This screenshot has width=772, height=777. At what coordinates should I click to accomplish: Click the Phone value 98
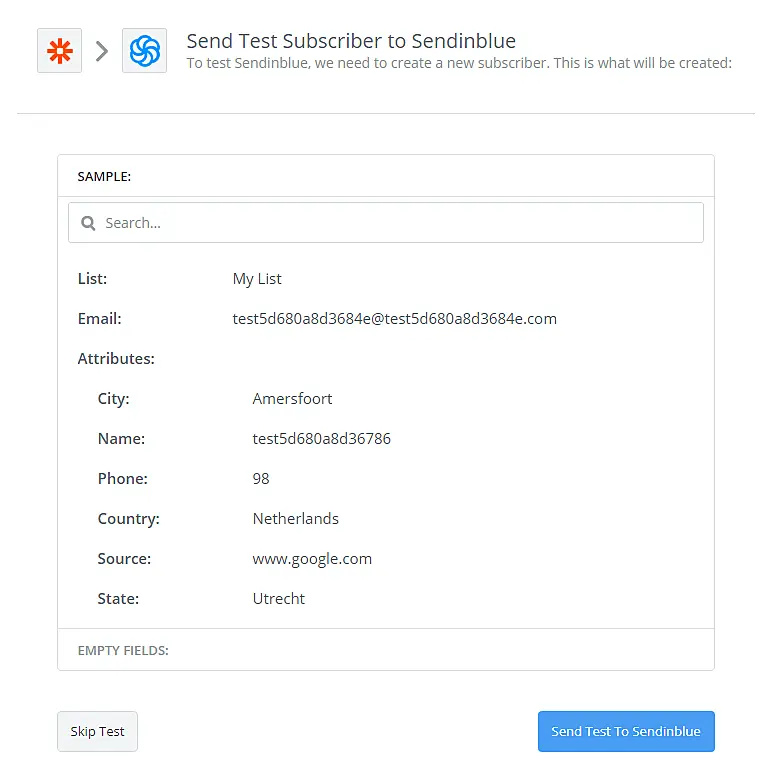tap(261, 479)
